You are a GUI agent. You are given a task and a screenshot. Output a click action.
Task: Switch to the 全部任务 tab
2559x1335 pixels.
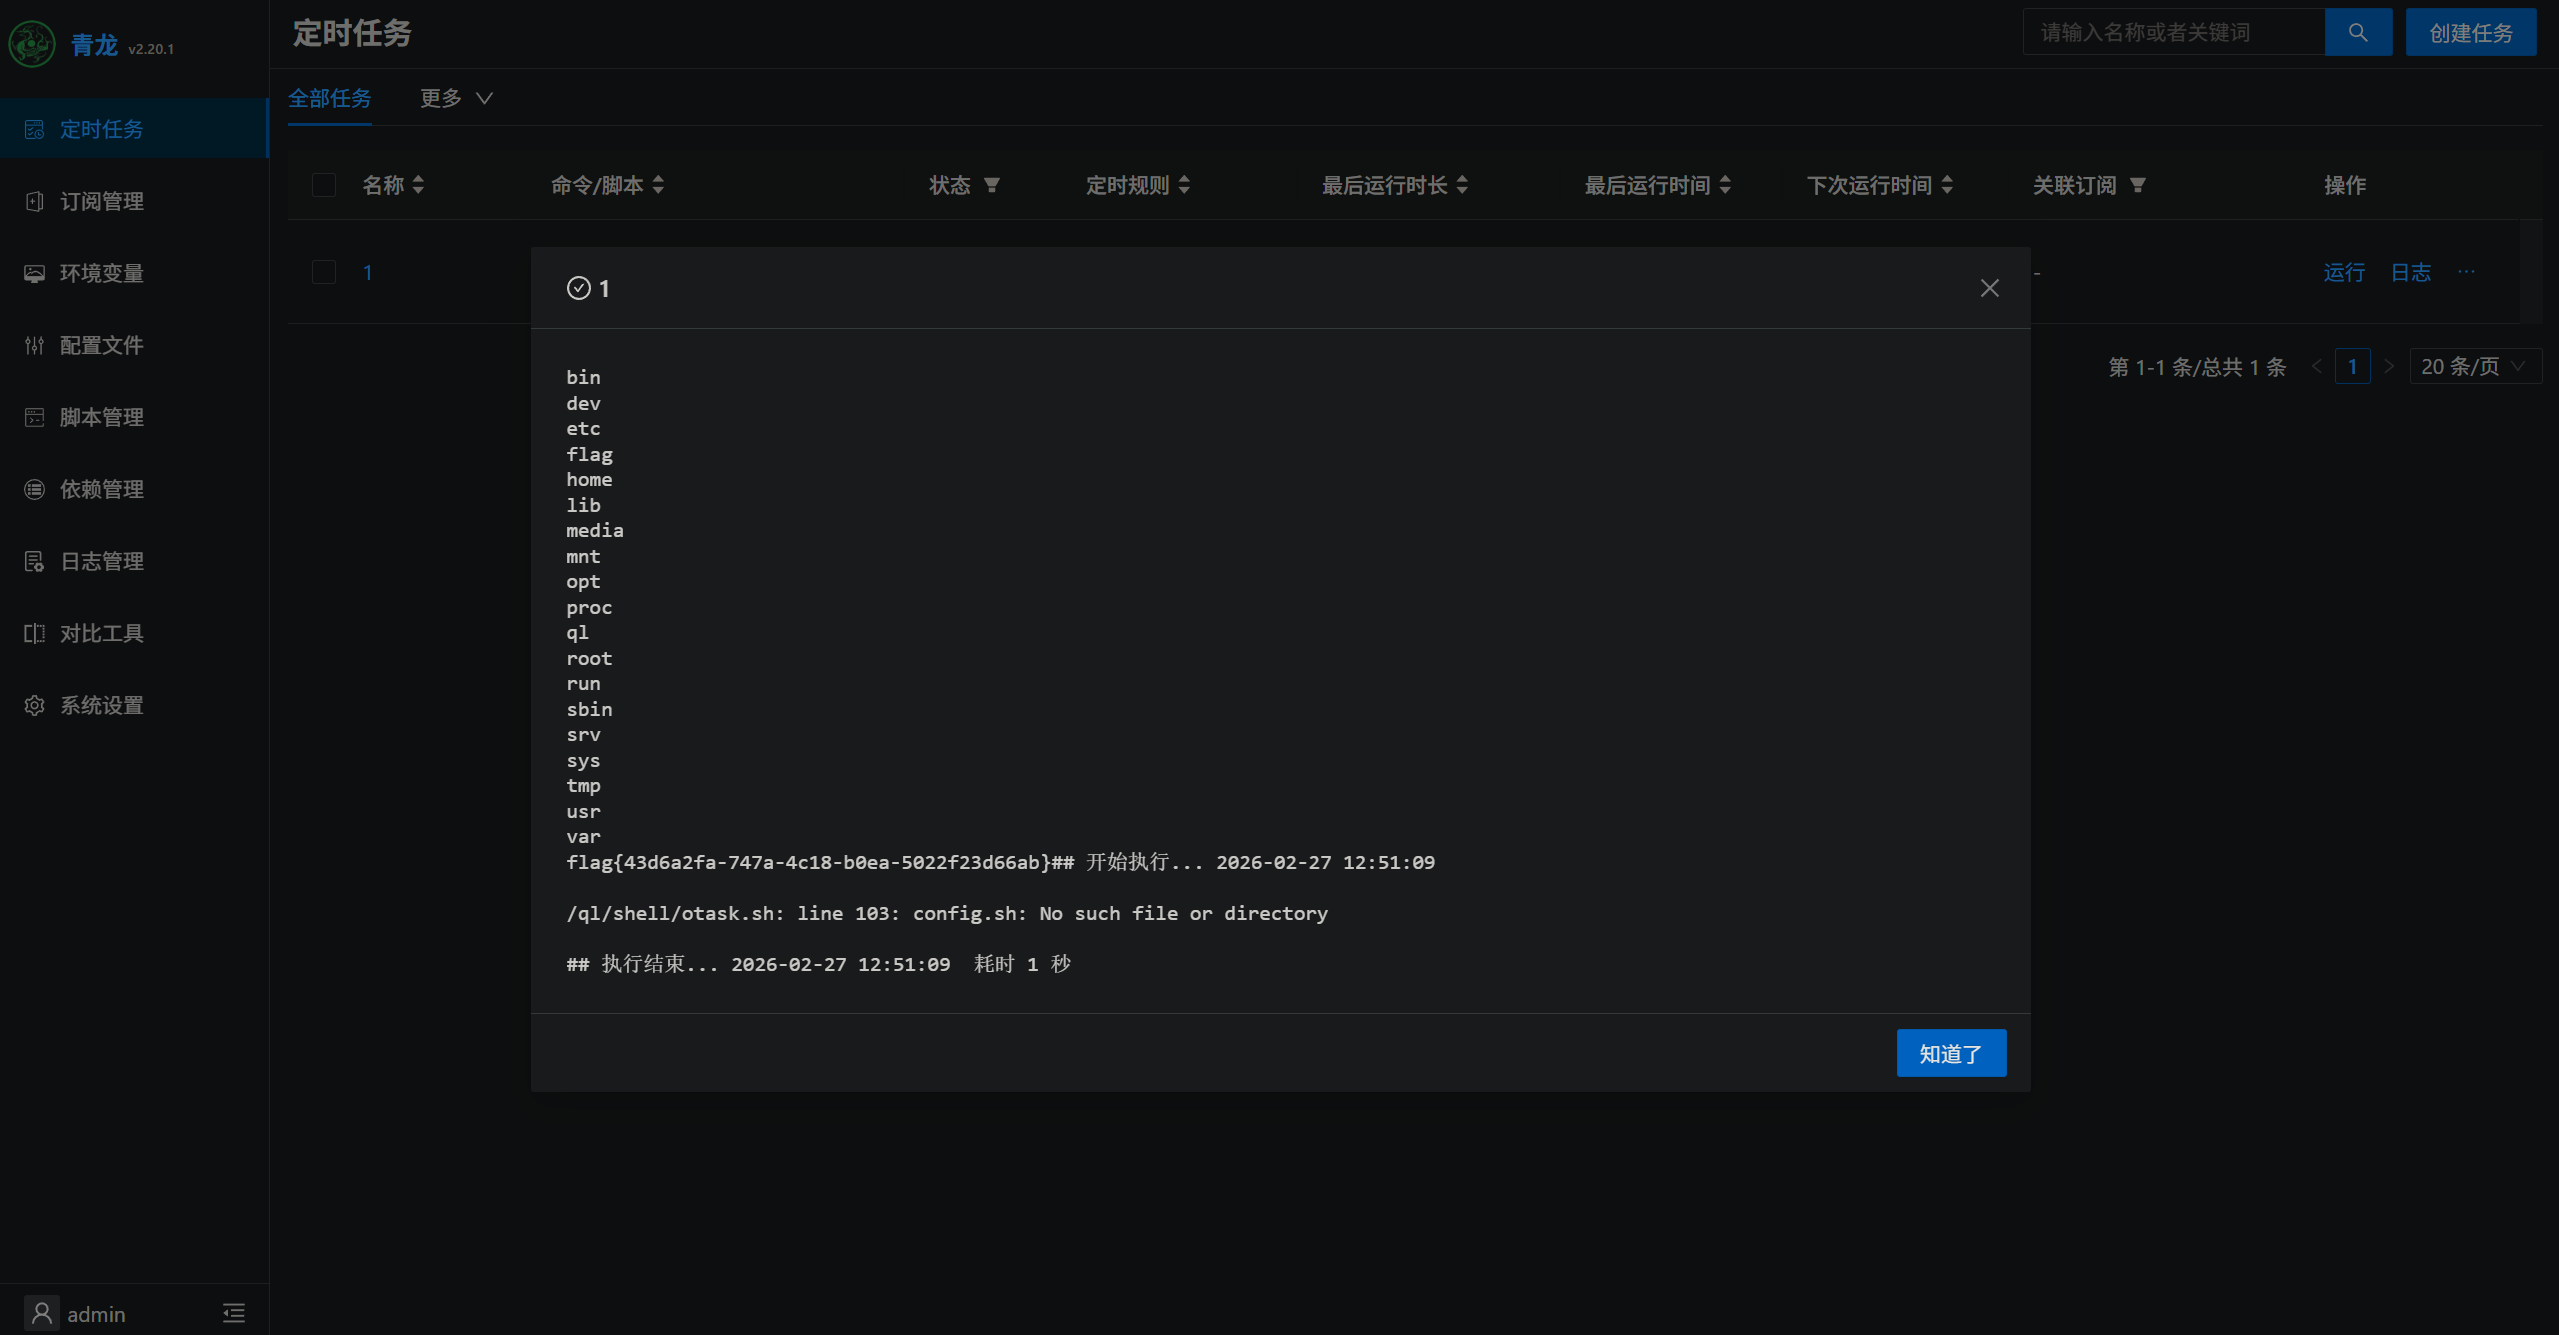point(329,98)
